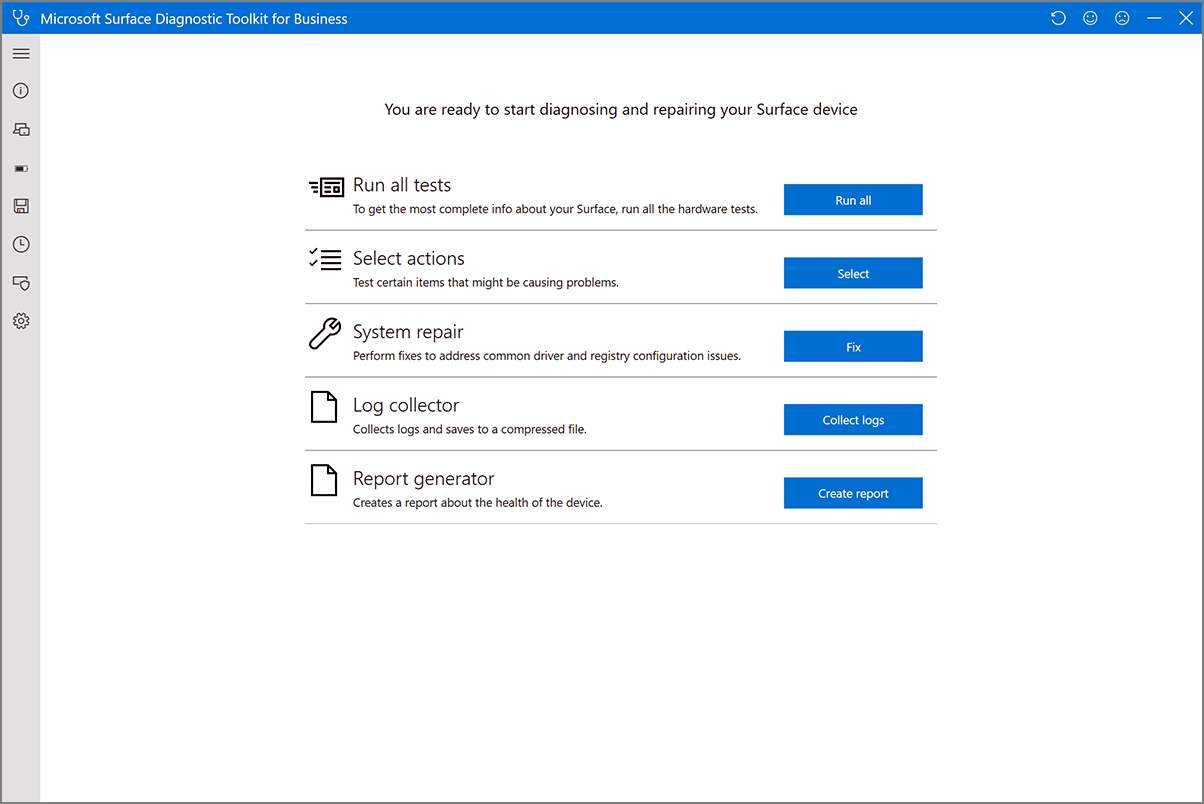Click Create report for device health
The width and height of the screenshot is (1204, 804).
tap(852, 493)
